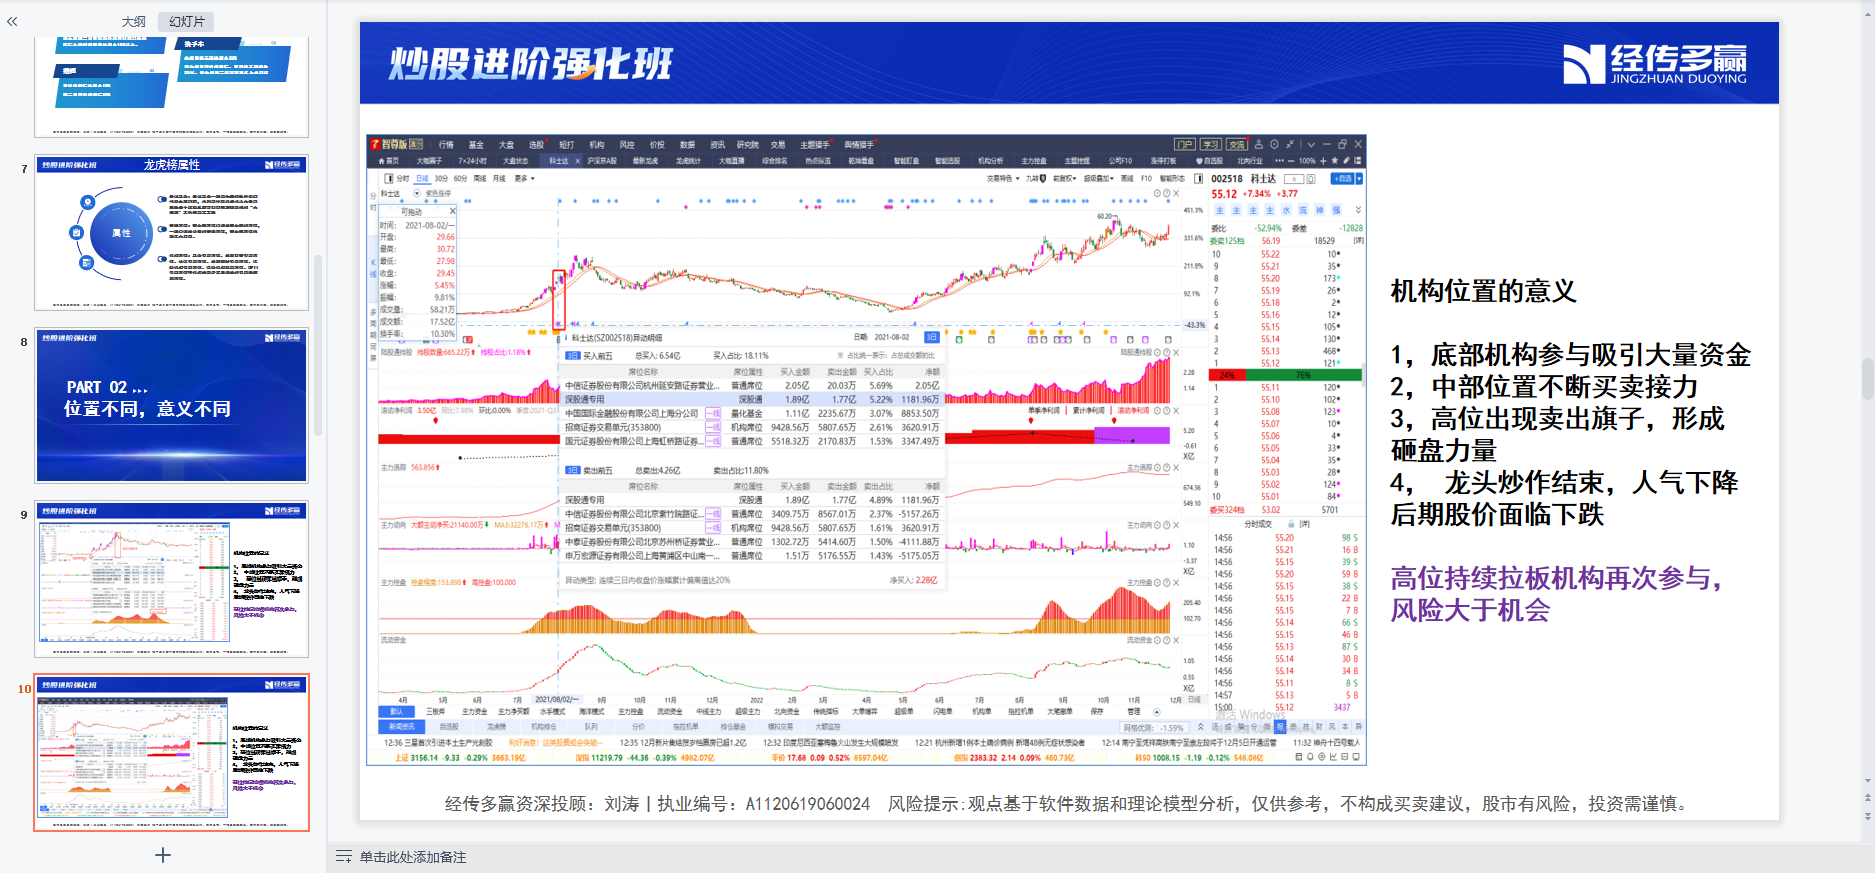The height and width of the screenshot is (873, 1875).
Task: Go to next slide using double down arrow
Action: [1867, 816]
